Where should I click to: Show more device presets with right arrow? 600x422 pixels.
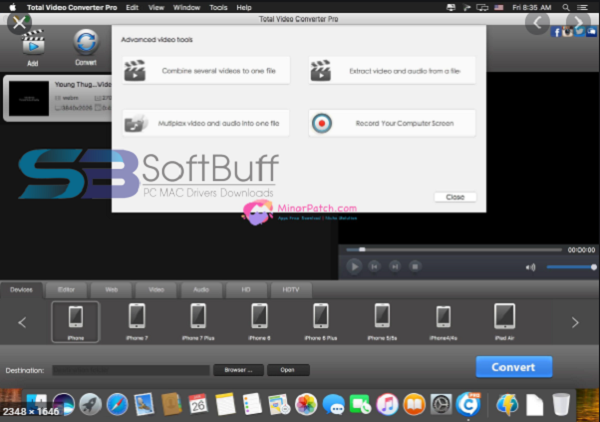575,322
